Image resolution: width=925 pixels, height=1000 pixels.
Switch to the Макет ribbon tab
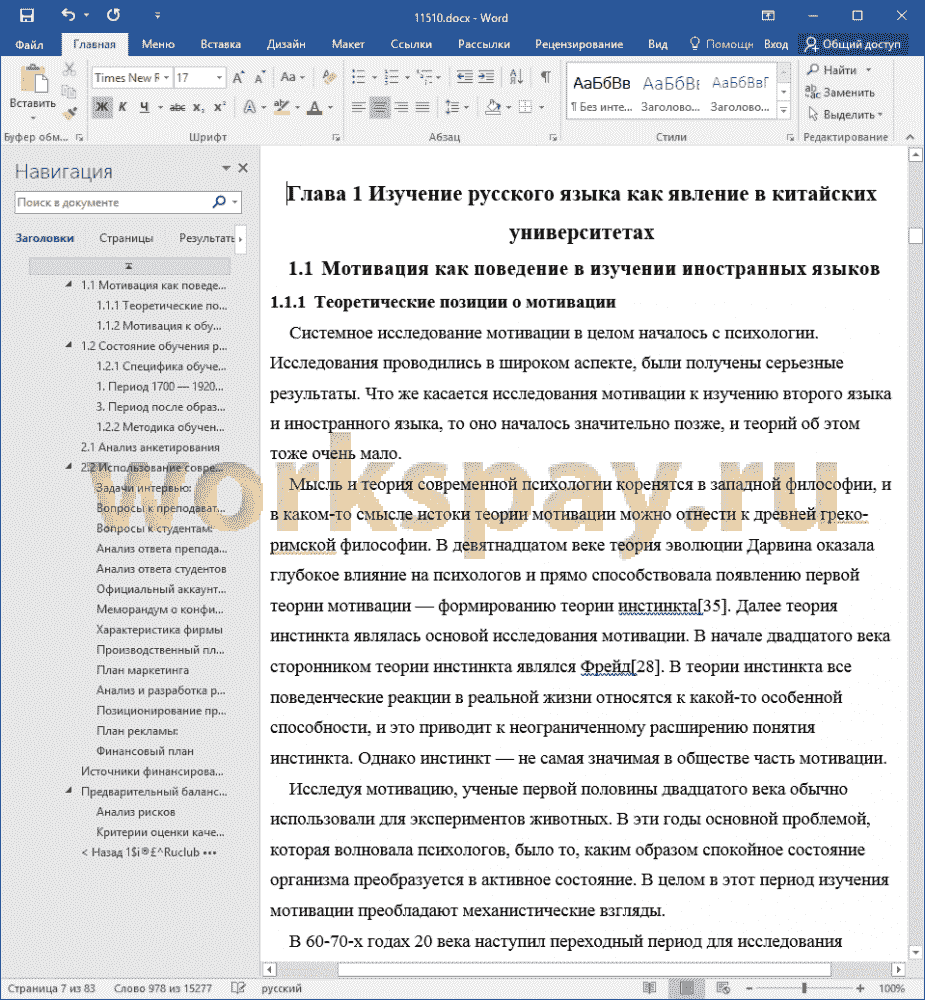(x=348, y=44)
